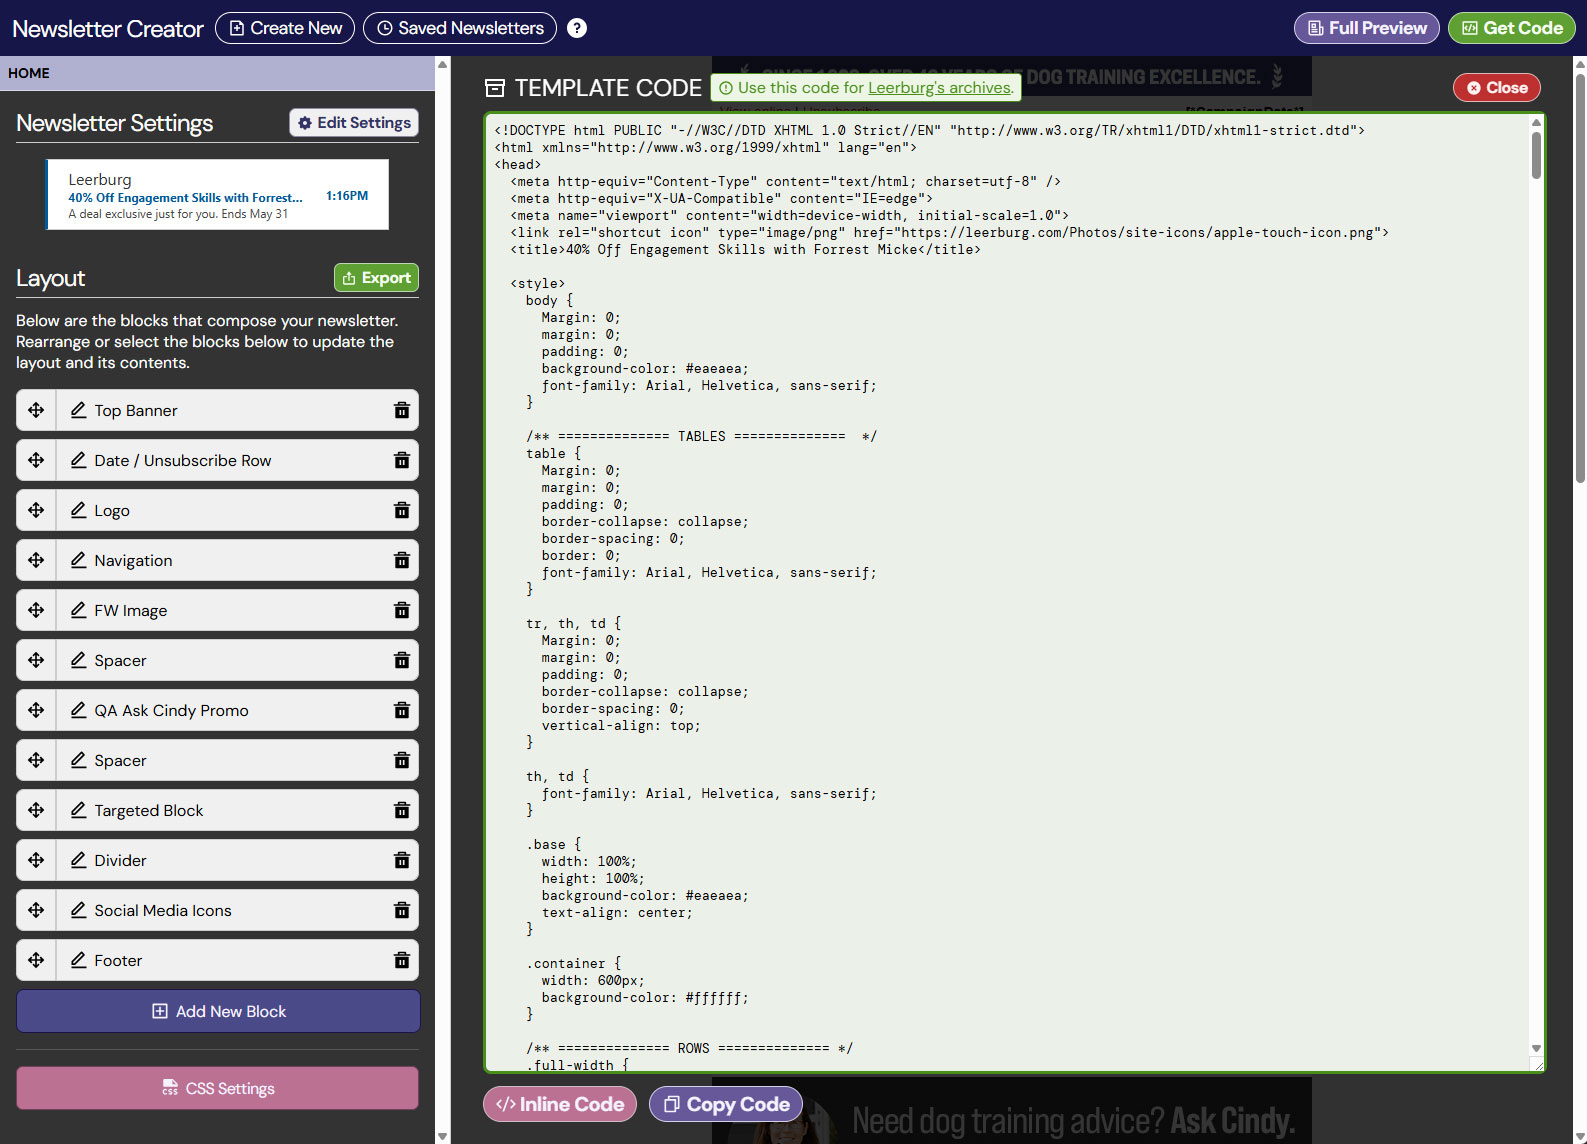Edit the Targeted Block pencil icon

[x=78, y=810]
